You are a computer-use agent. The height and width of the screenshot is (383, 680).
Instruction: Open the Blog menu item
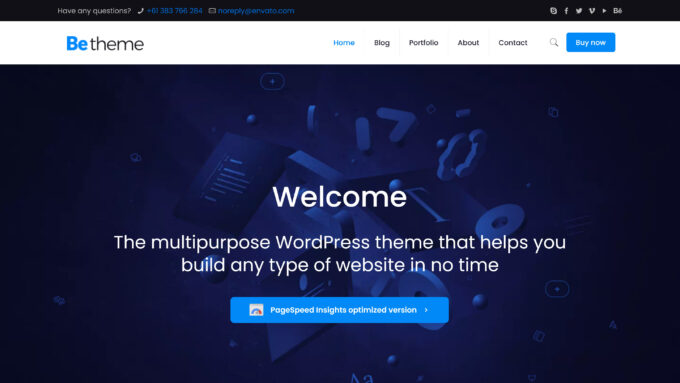tap(382, 43)
